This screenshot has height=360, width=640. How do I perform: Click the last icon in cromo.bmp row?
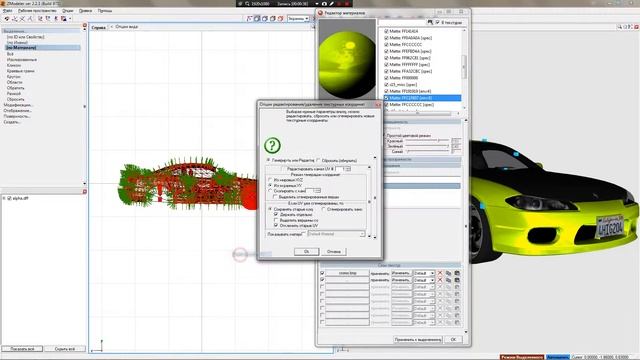(x=457, y=273)
